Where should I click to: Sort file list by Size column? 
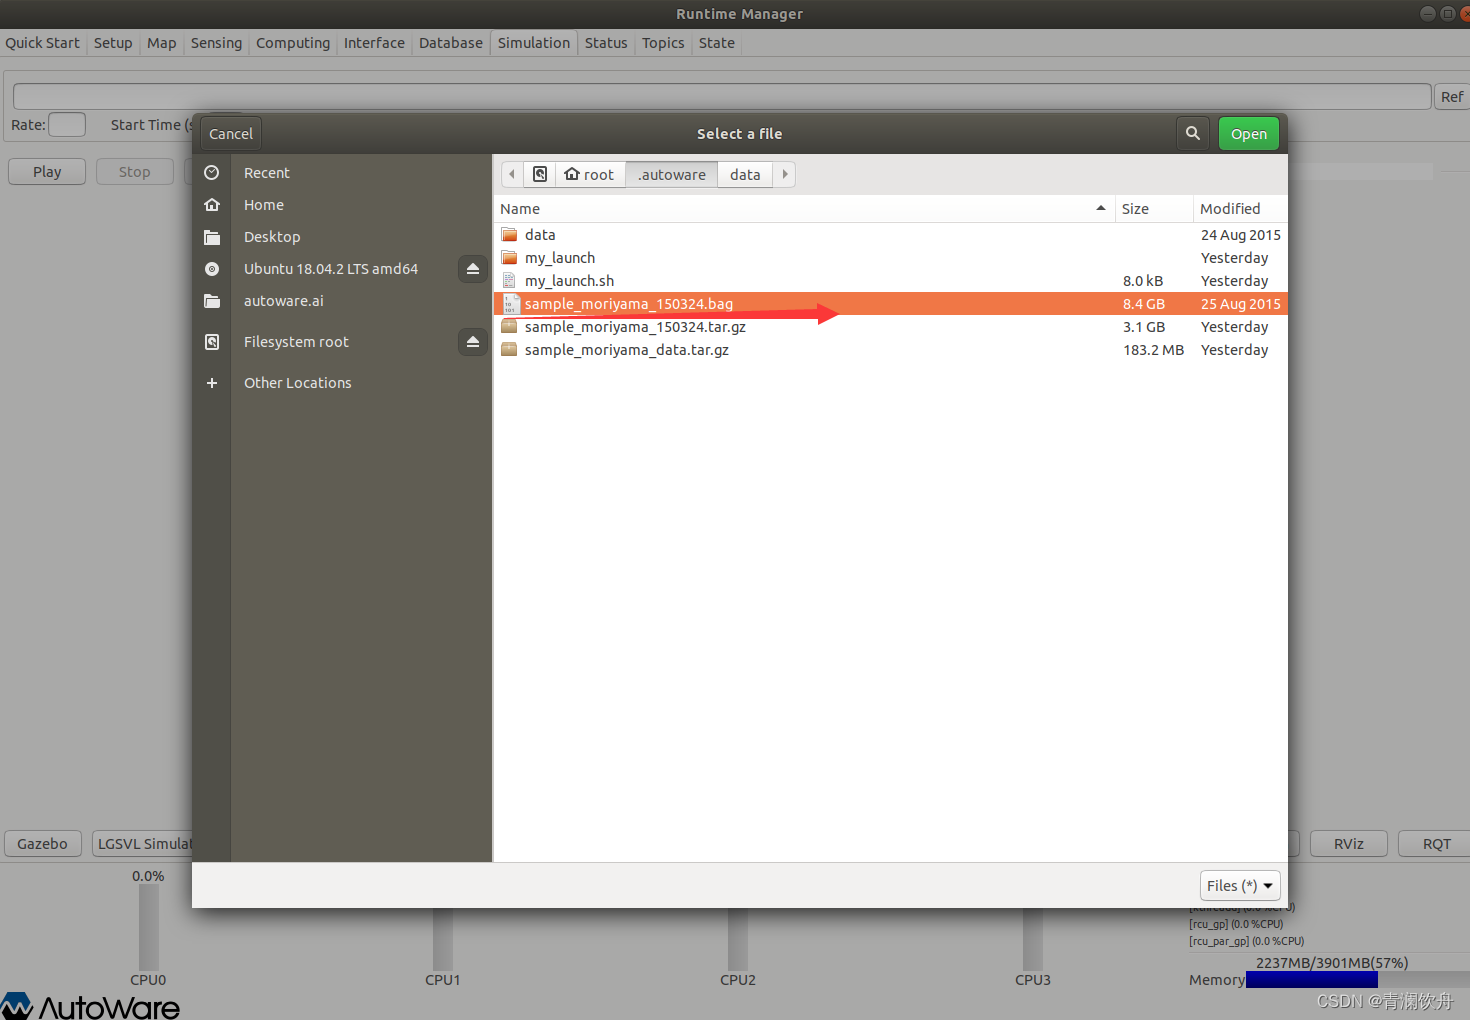coord(1154,208)
